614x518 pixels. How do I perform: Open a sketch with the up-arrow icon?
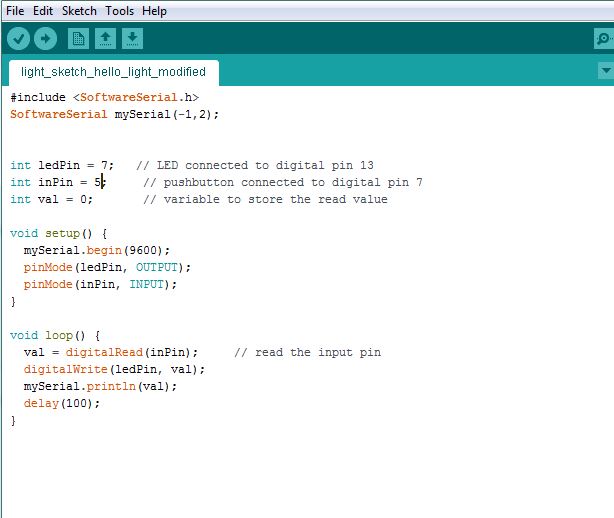(x=105, y=38)
